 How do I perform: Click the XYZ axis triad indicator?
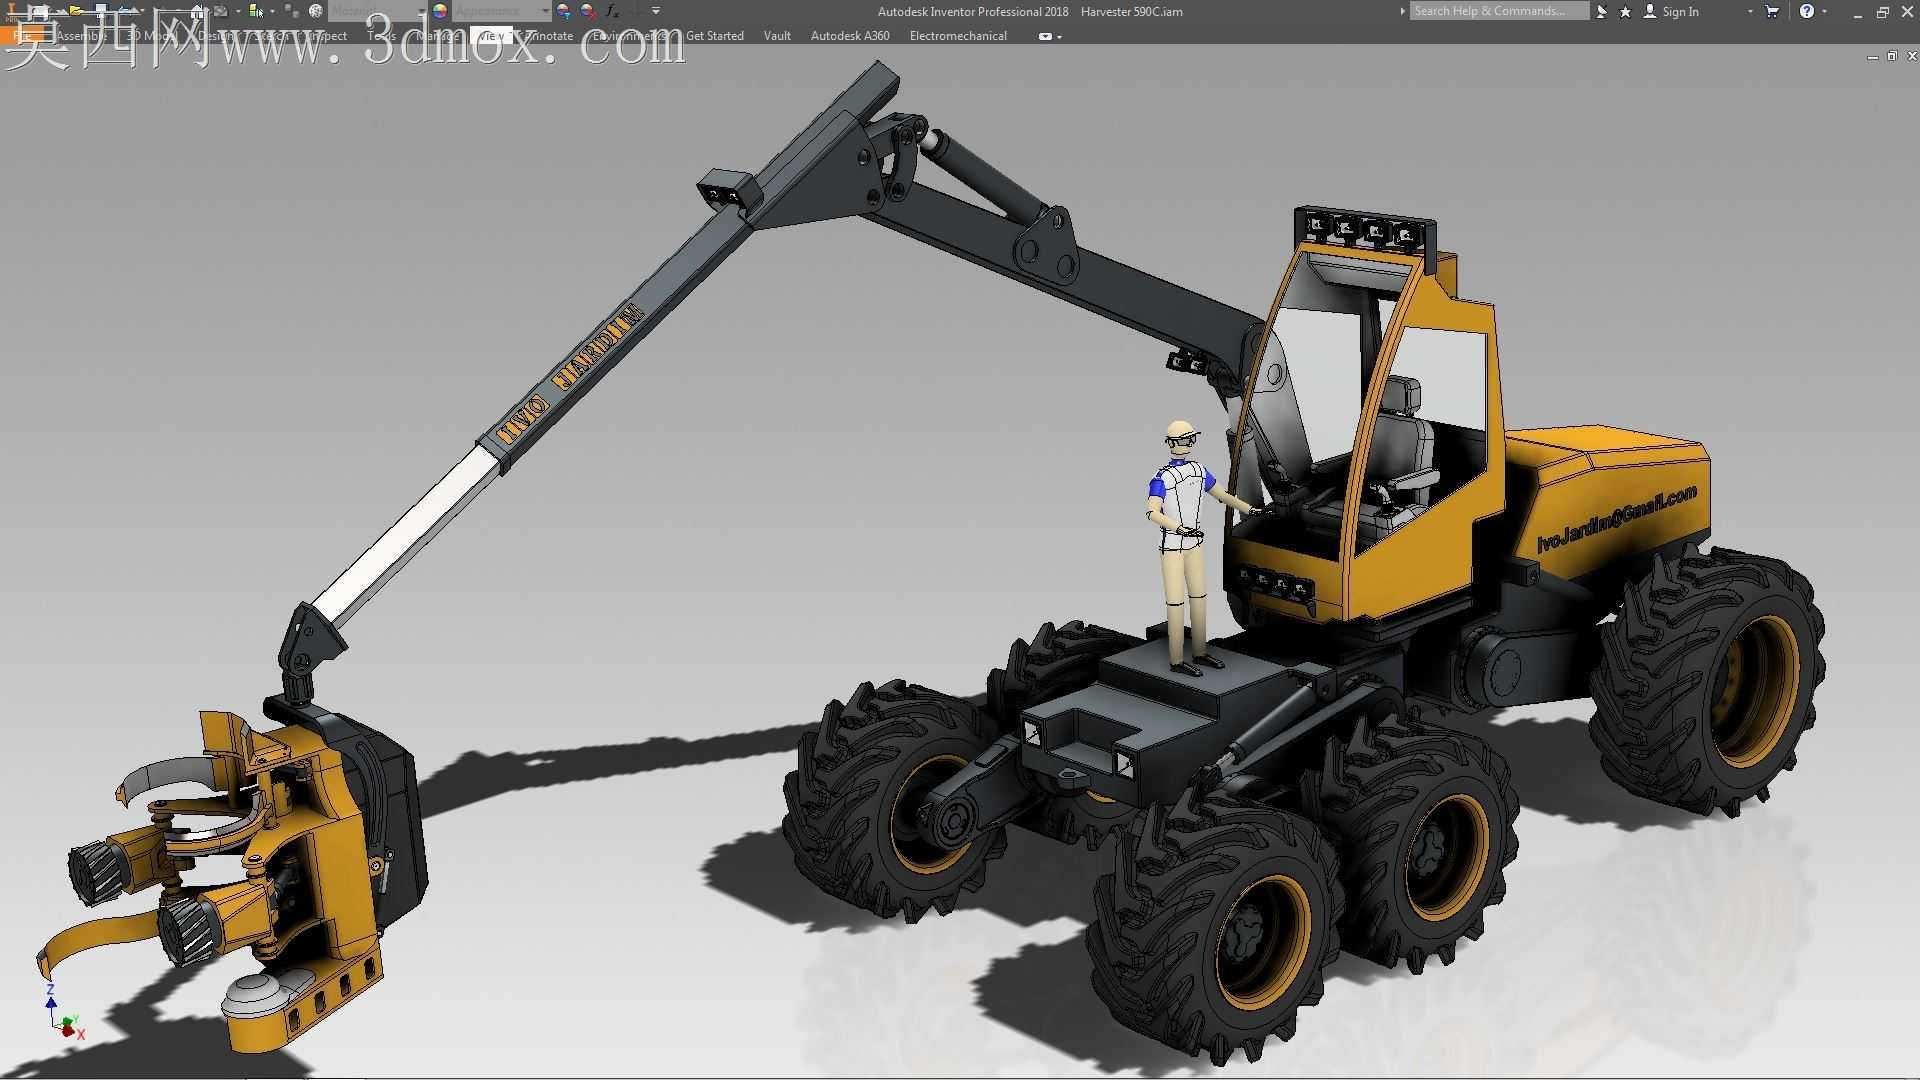tap(63, 1013)
